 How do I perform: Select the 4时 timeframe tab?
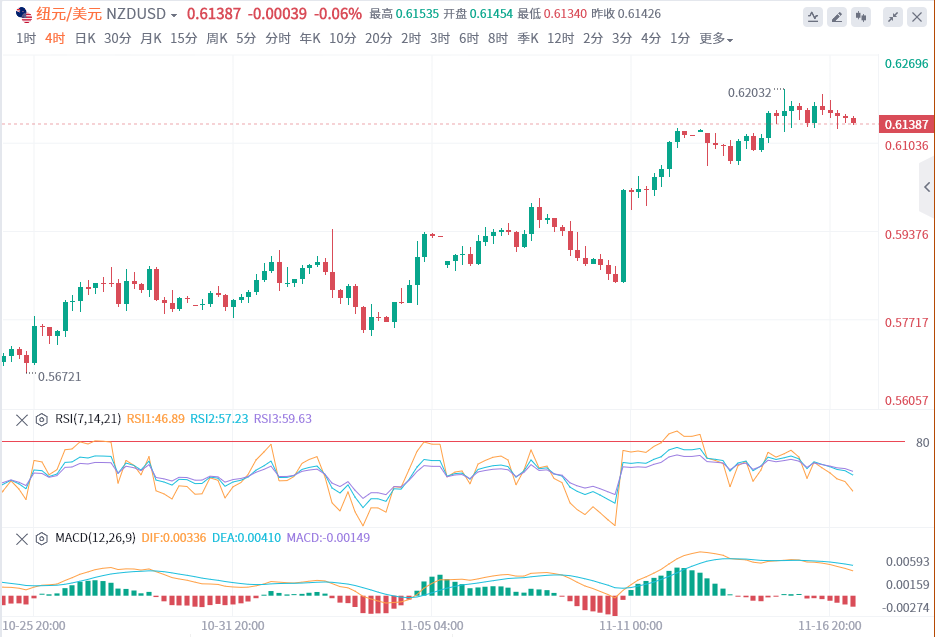[55, 39]
